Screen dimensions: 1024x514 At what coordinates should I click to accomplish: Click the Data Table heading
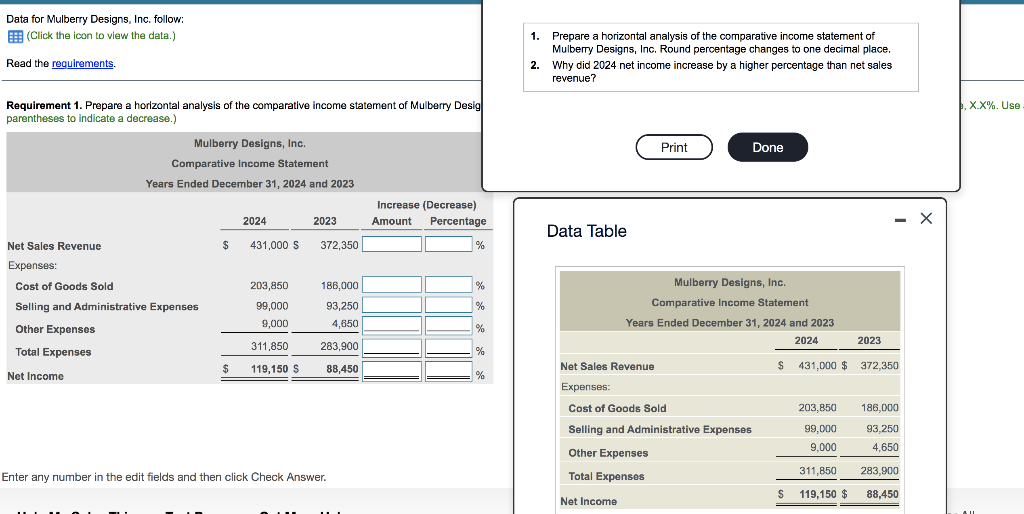pos(586,231)
